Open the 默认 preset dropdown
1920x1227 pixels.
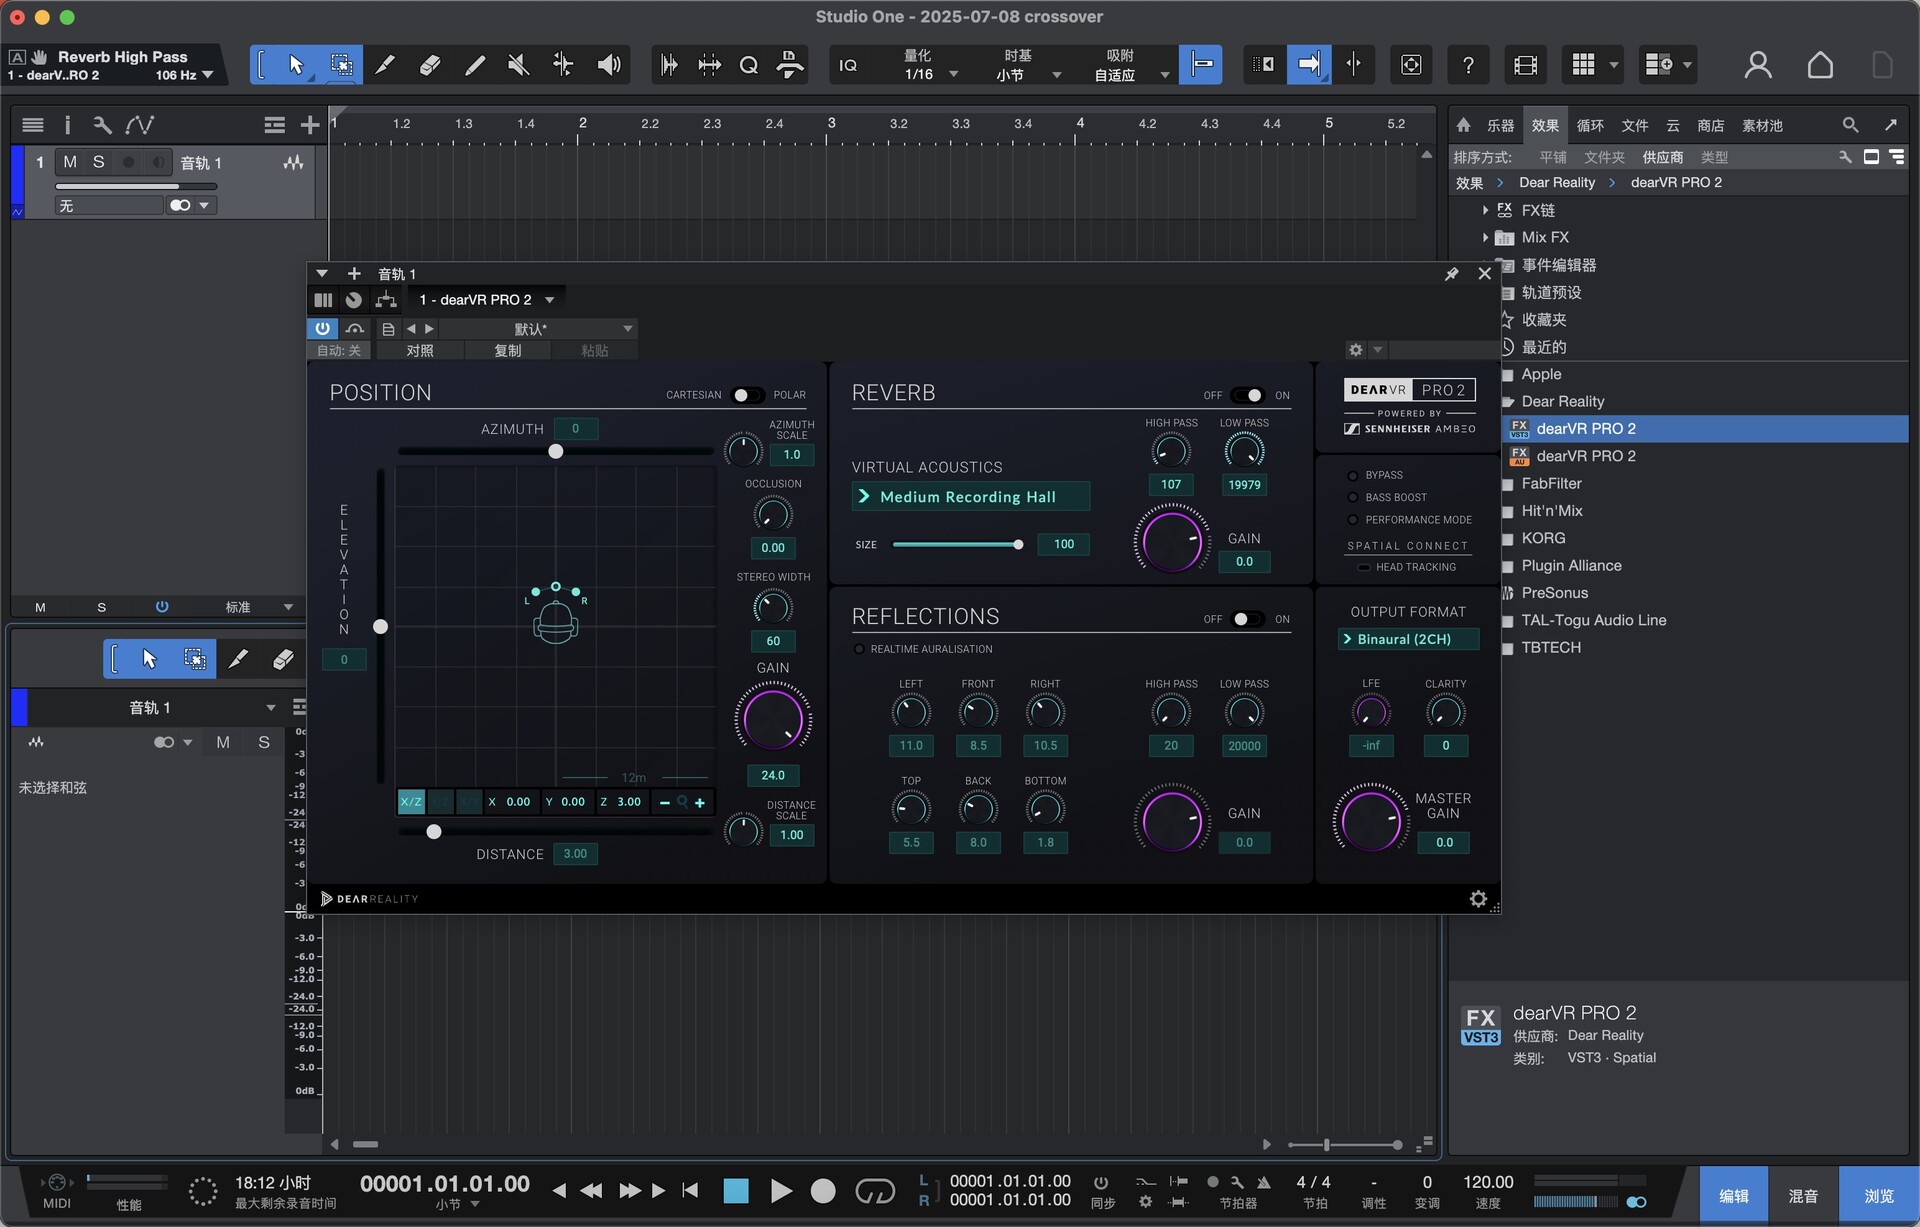[537, 329]
